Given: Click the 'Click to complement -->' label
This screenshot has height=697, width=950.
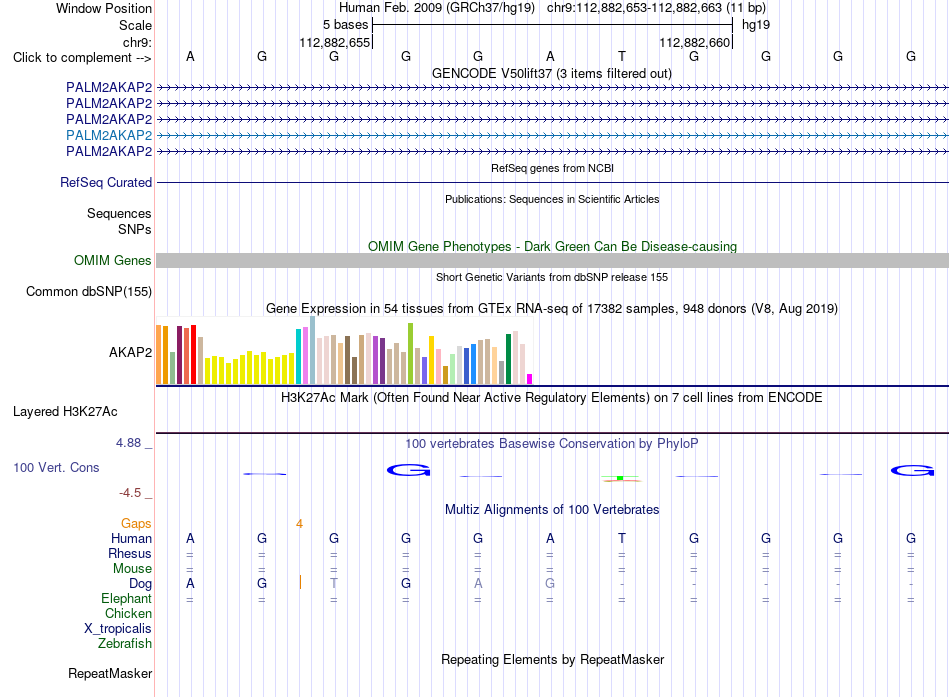Looking at the screenshot, I should [x=82, y=58].
